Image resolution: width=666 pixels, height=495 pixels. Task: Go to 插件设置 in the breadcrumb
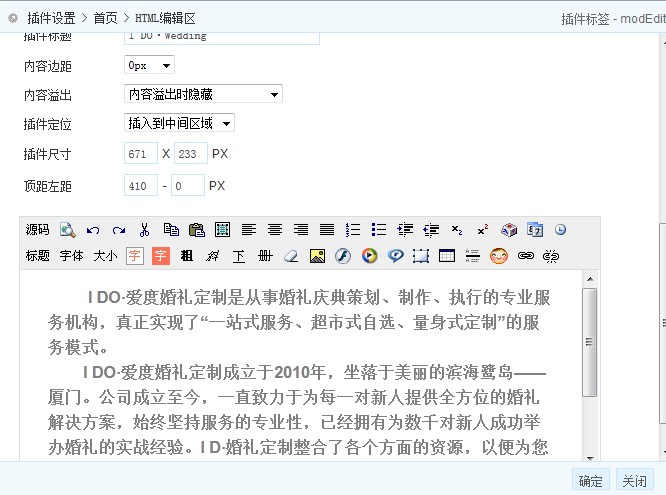pos(51,18)
